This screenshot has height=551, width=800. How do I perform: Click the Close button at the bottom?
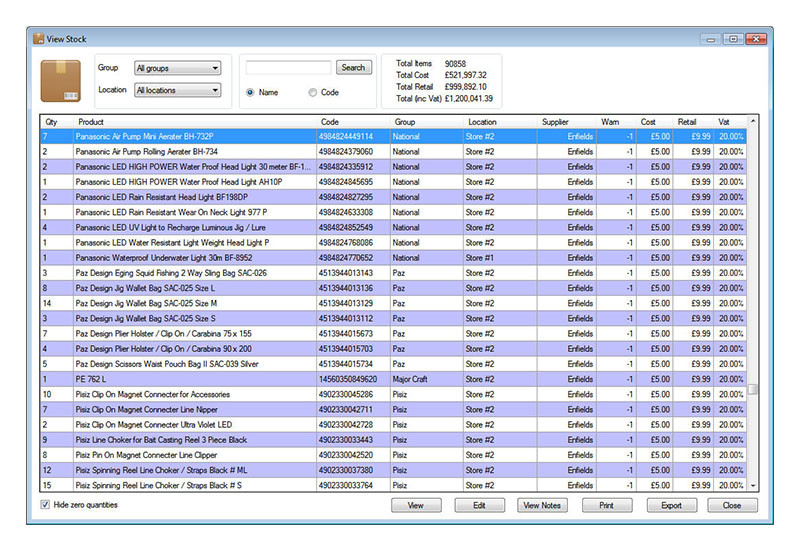732,505
